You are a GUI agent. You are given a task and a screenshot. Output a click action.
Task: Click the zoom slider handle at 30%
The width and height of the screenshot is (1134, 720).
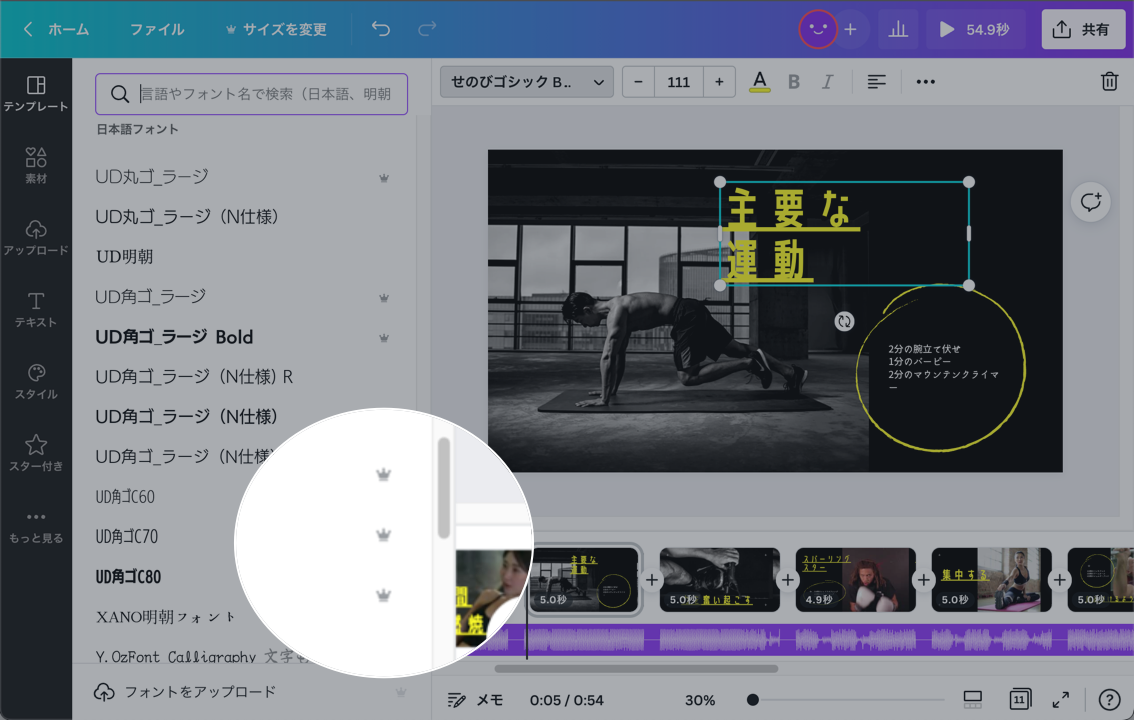click(753, 700)
